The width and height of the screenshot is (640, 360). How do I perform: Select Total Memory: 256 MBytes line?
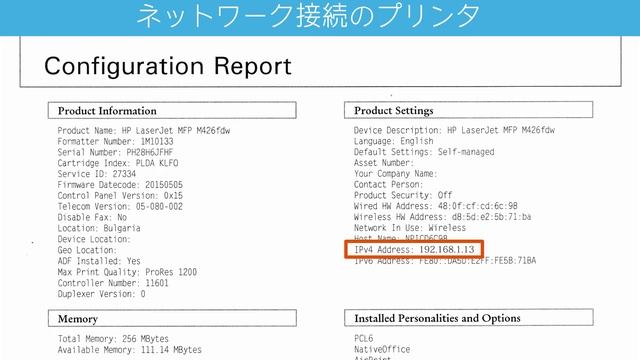click(113, 339)
